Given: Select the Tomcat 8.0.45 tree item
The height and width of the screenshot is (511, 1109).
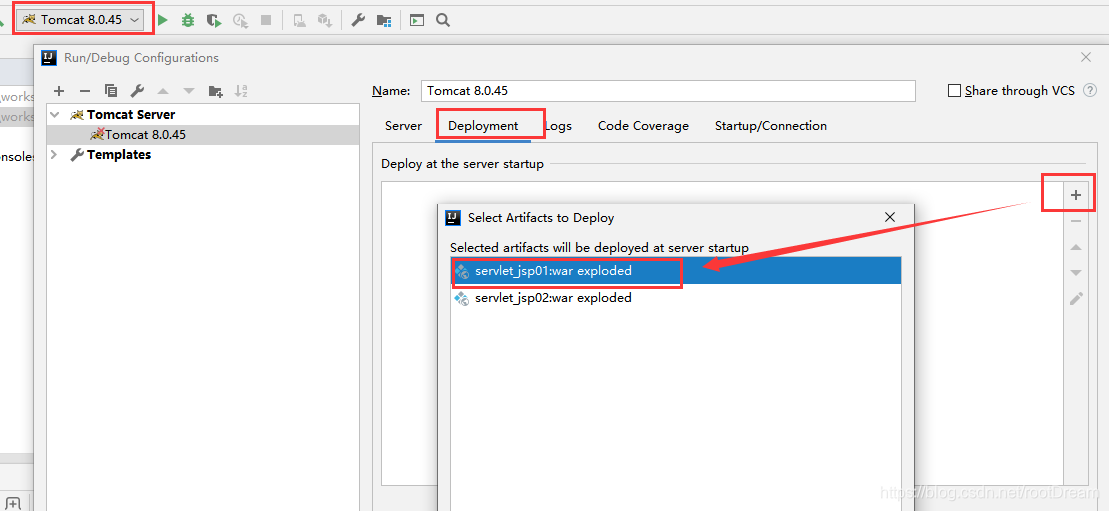Looking at the screenshot, I should [204, 134].
